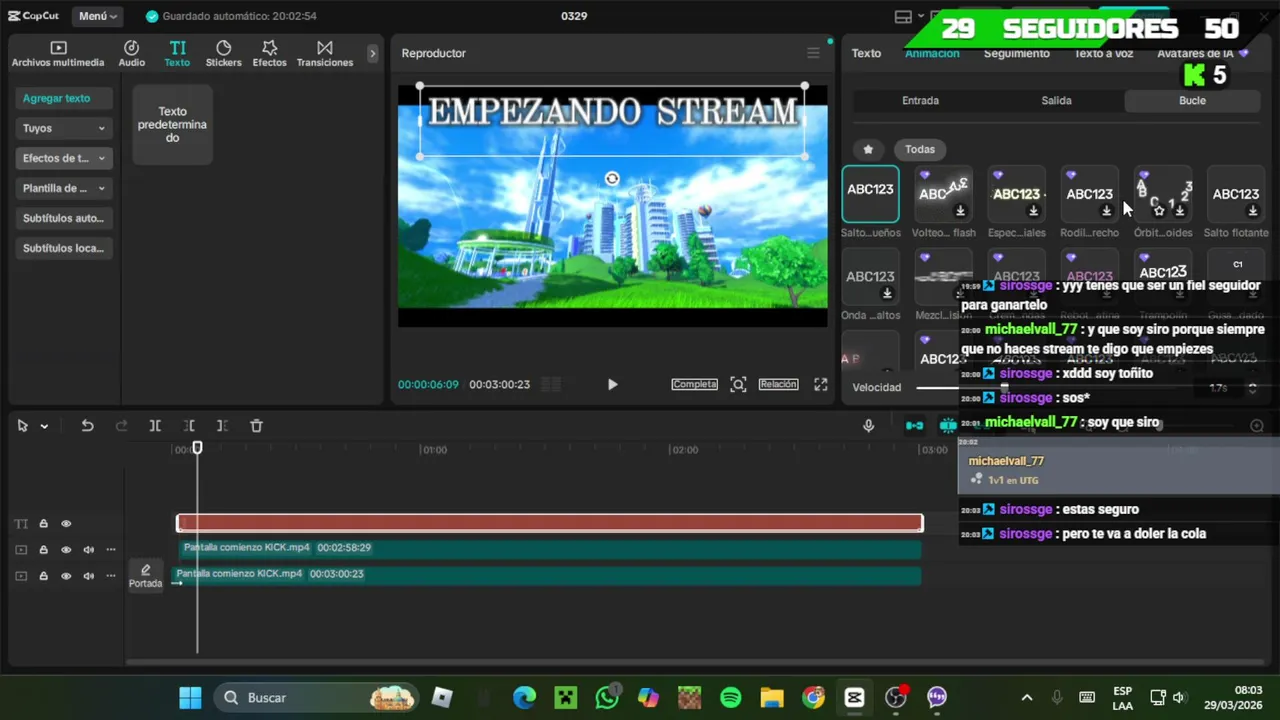Select the Salida animation tab
Viewport: 1280px width, 720px height.
[1056, 100]
